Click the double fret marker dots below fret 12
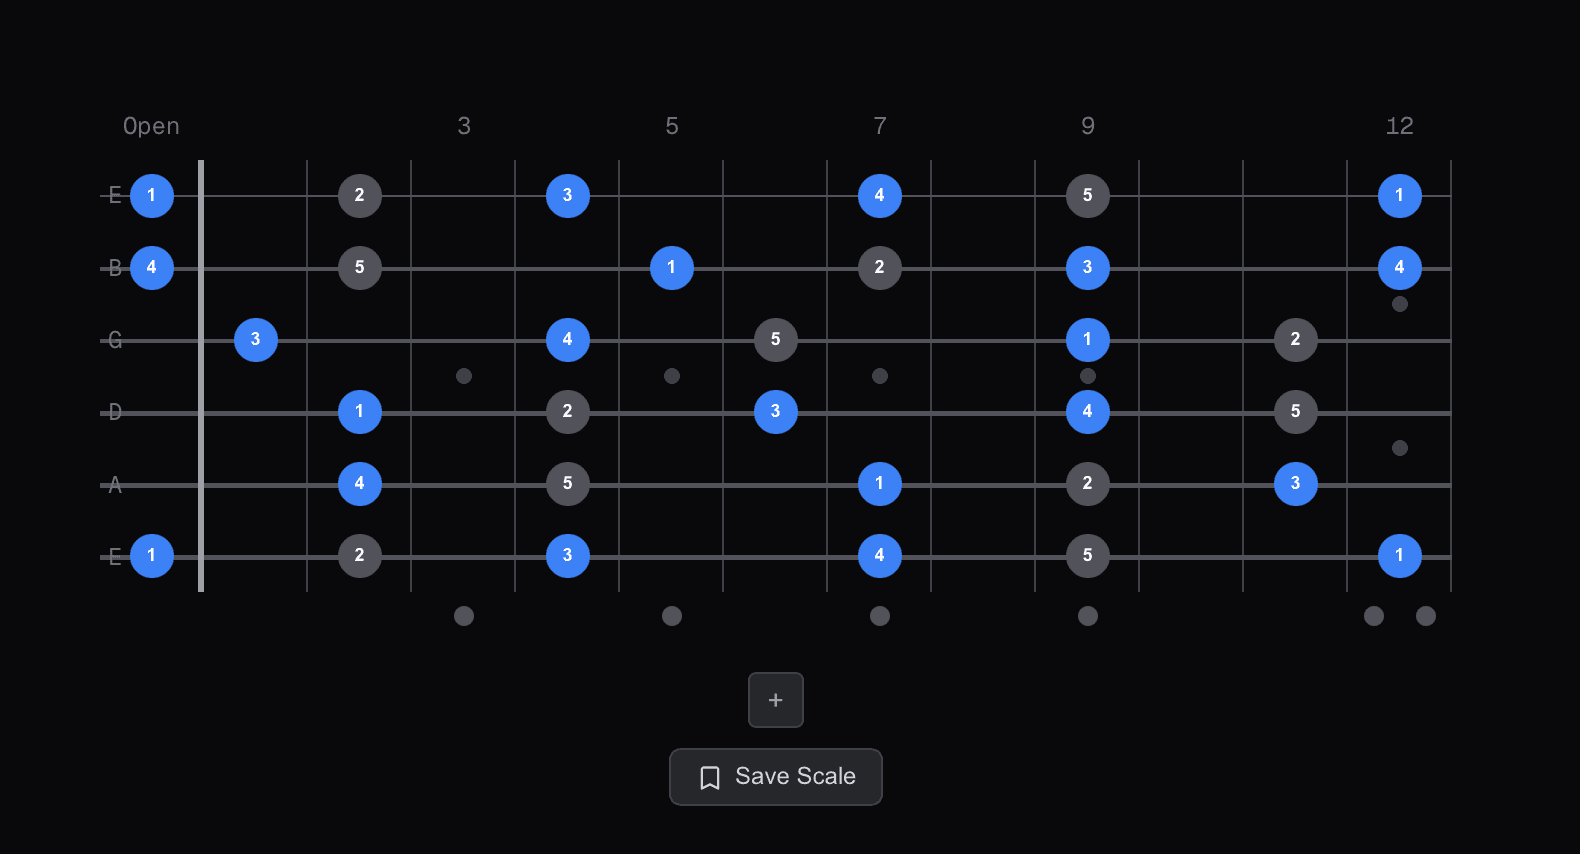Screen dimensions: 1580x854 click(1399, 617)
